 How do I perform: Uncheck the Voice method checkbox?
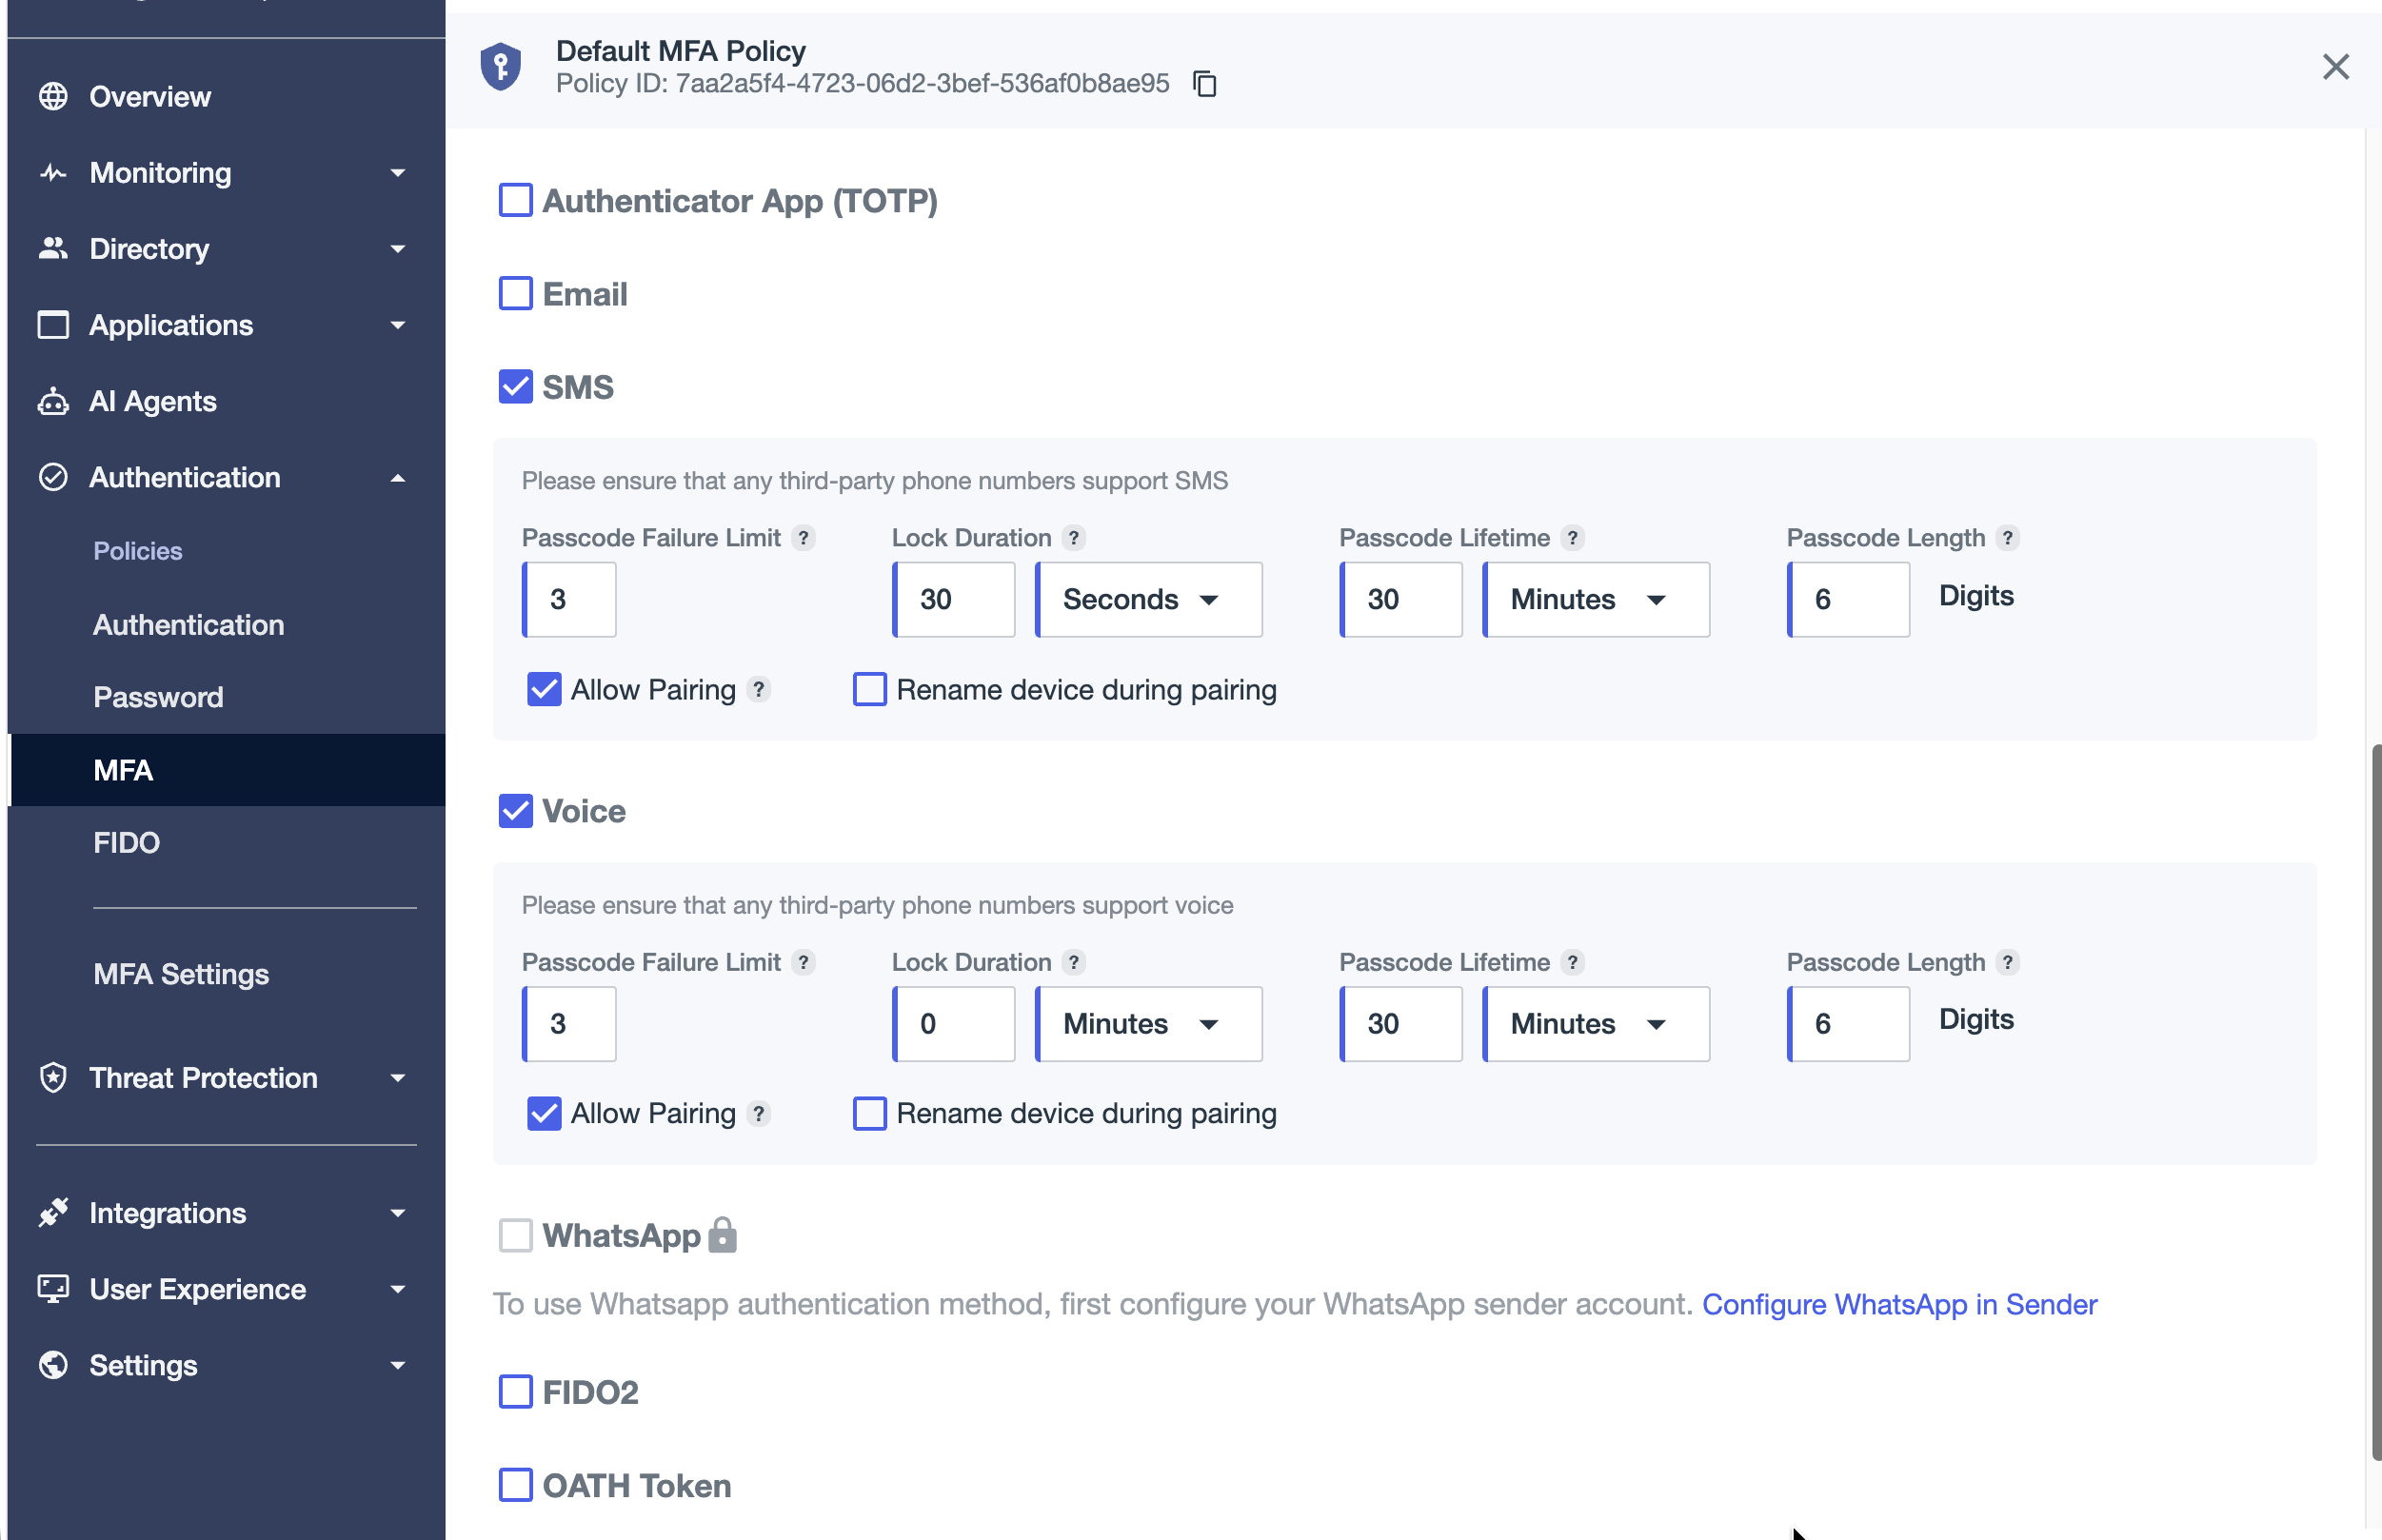click(x=515, y=811)
